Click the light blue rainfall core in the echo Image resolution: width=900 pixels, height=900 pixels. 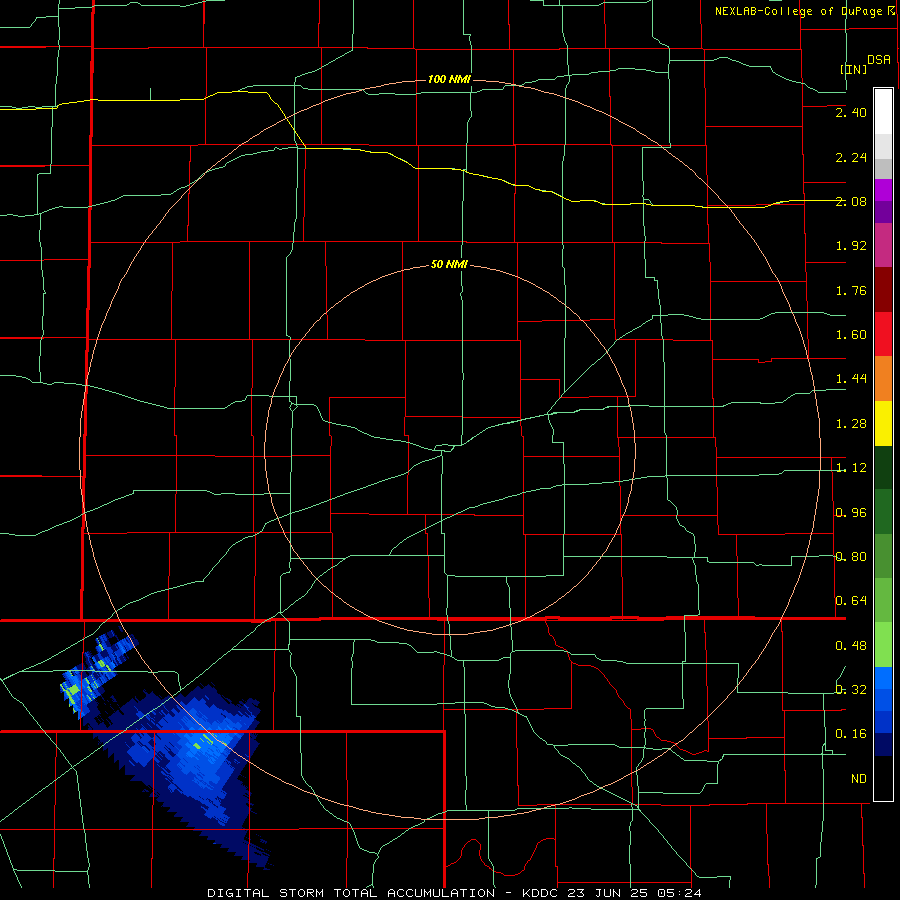(x=204, y=744)
